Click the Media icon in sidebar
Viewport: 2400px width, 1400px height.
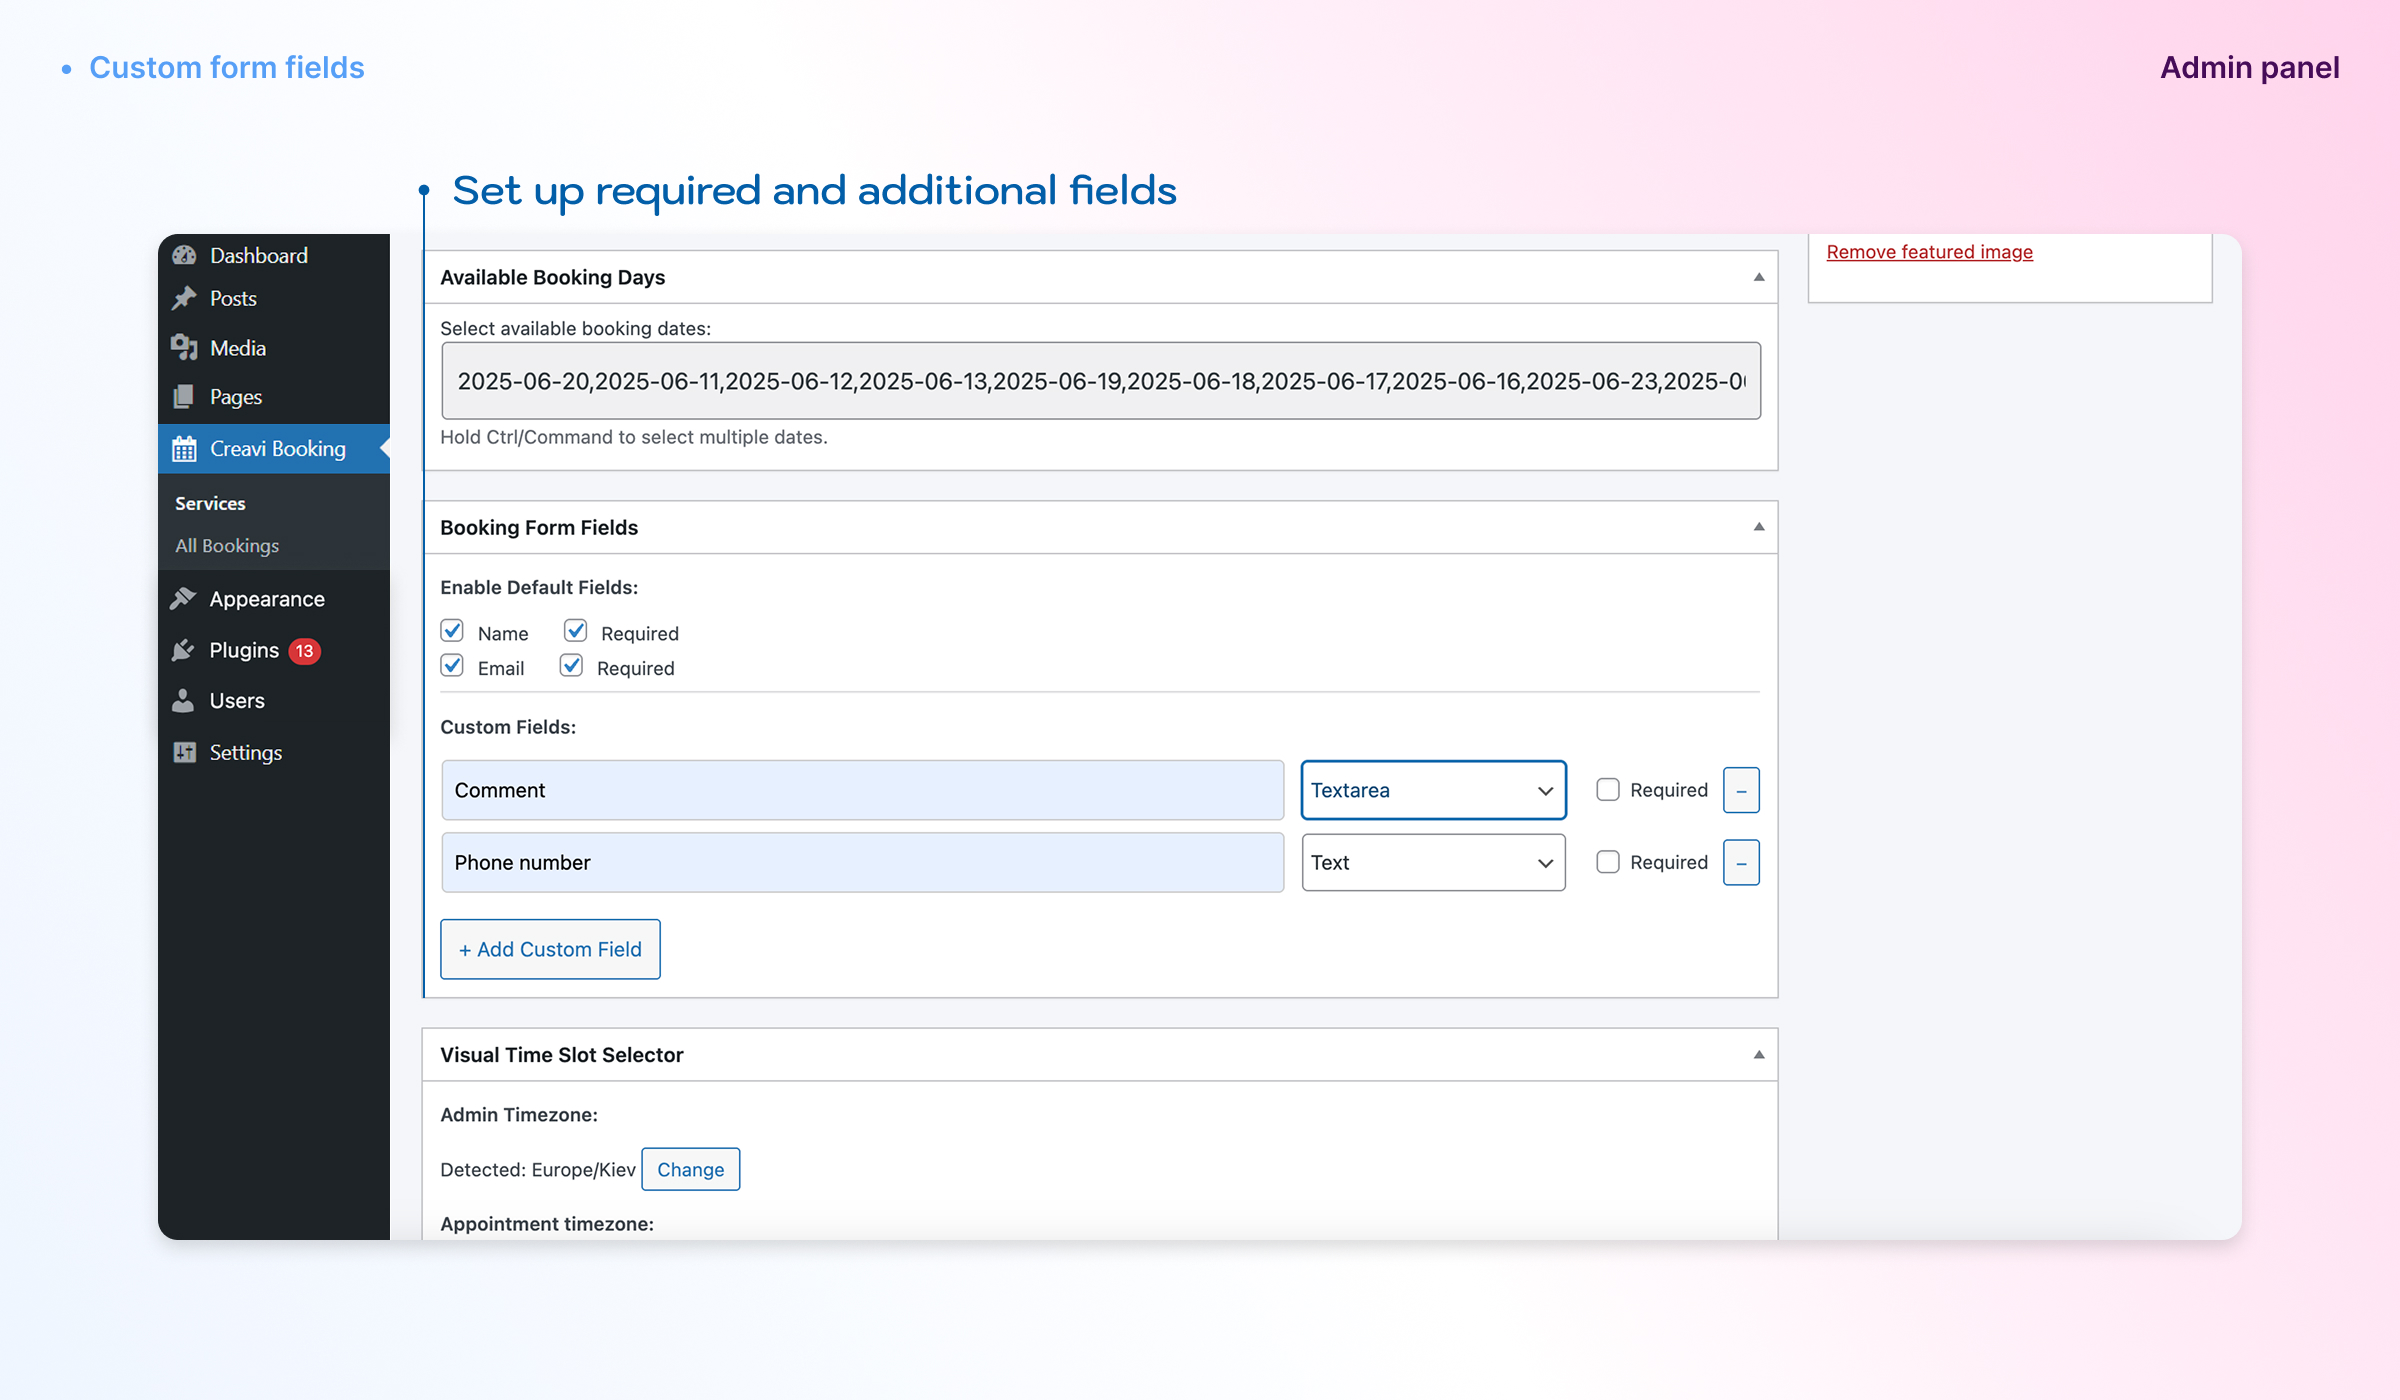(x=184, y=347)
